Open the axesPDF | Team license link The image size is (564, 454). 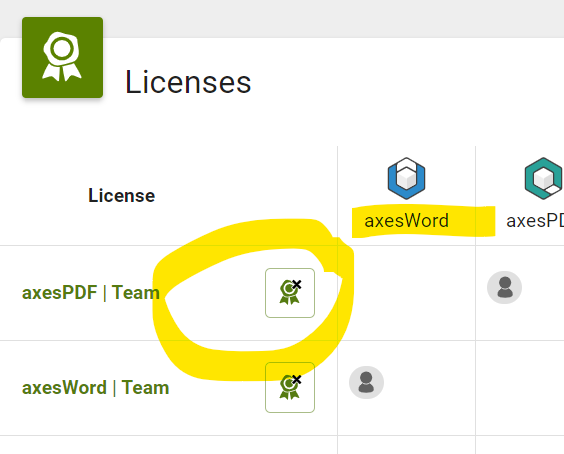coord(91,292)
